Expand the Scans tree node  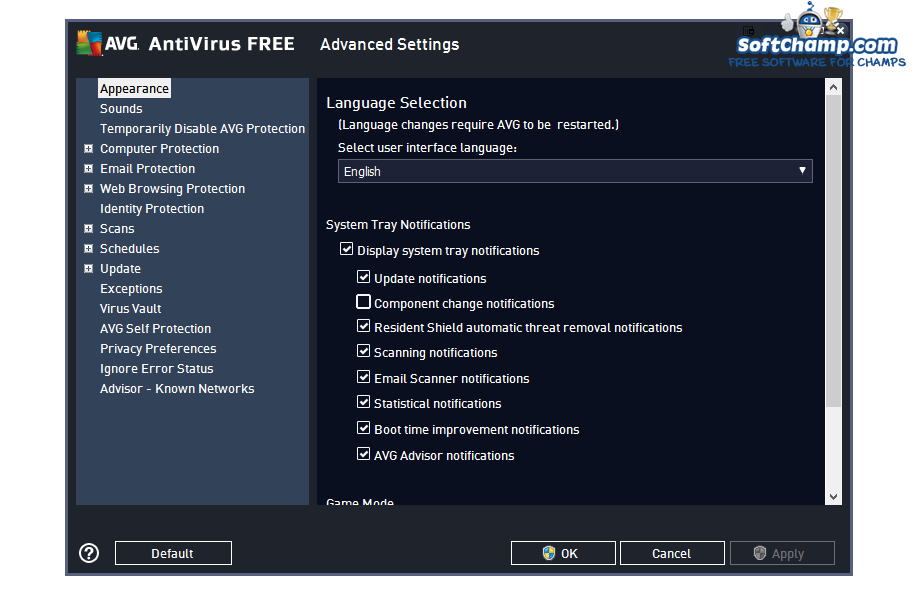click(89, 229)
